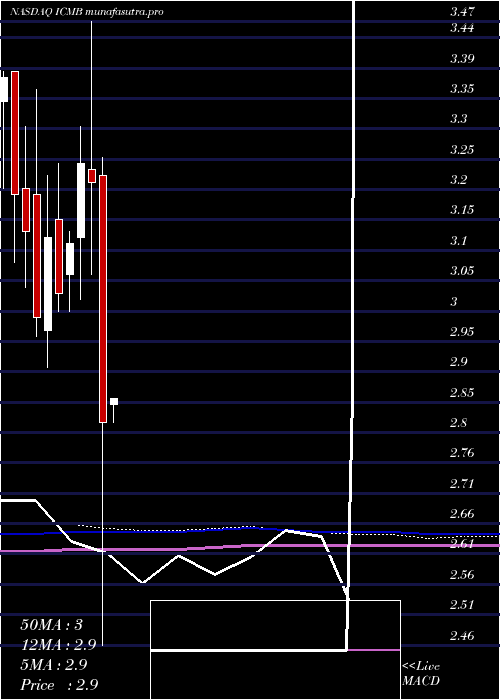Viewport: 500px width, 700px height.
Task: Click the 2.71 price axis label
Action: coord(462,483)
